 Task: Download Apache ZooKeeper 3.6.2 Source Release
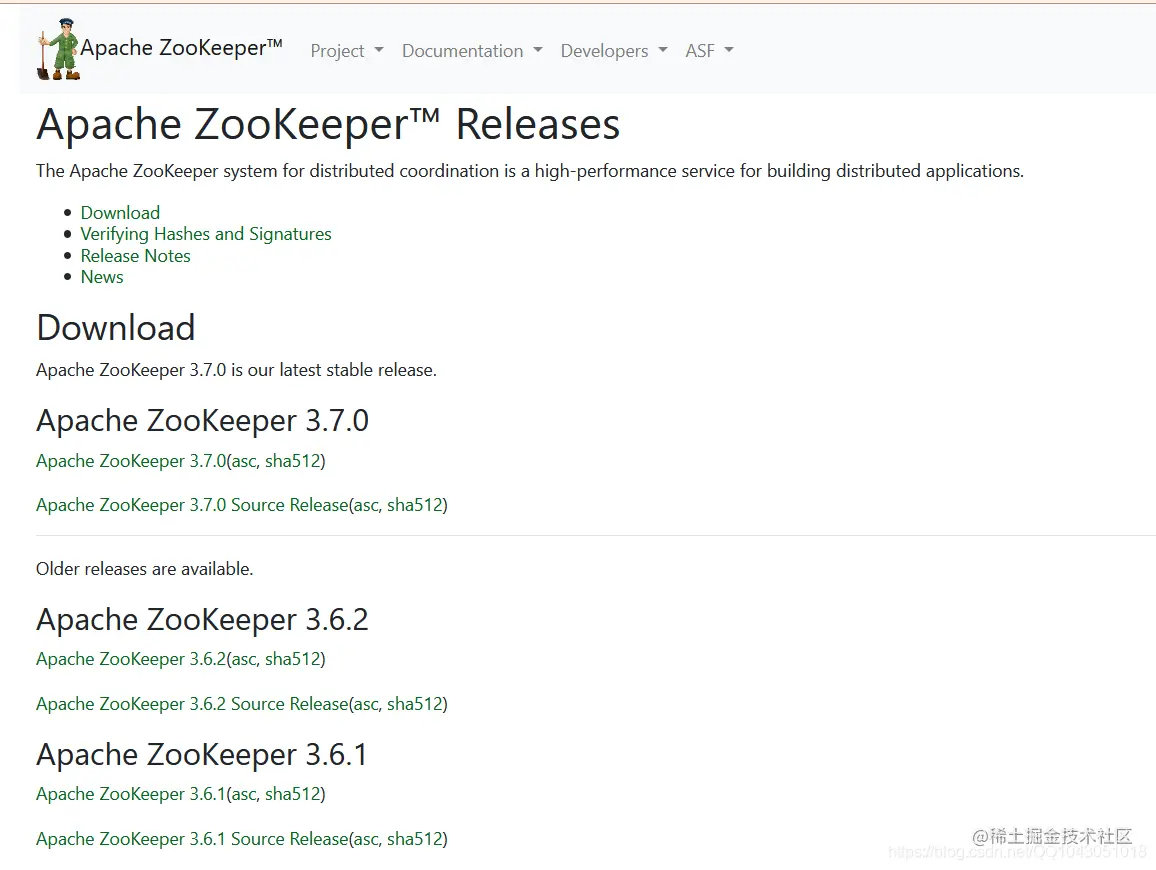[192, 704]
